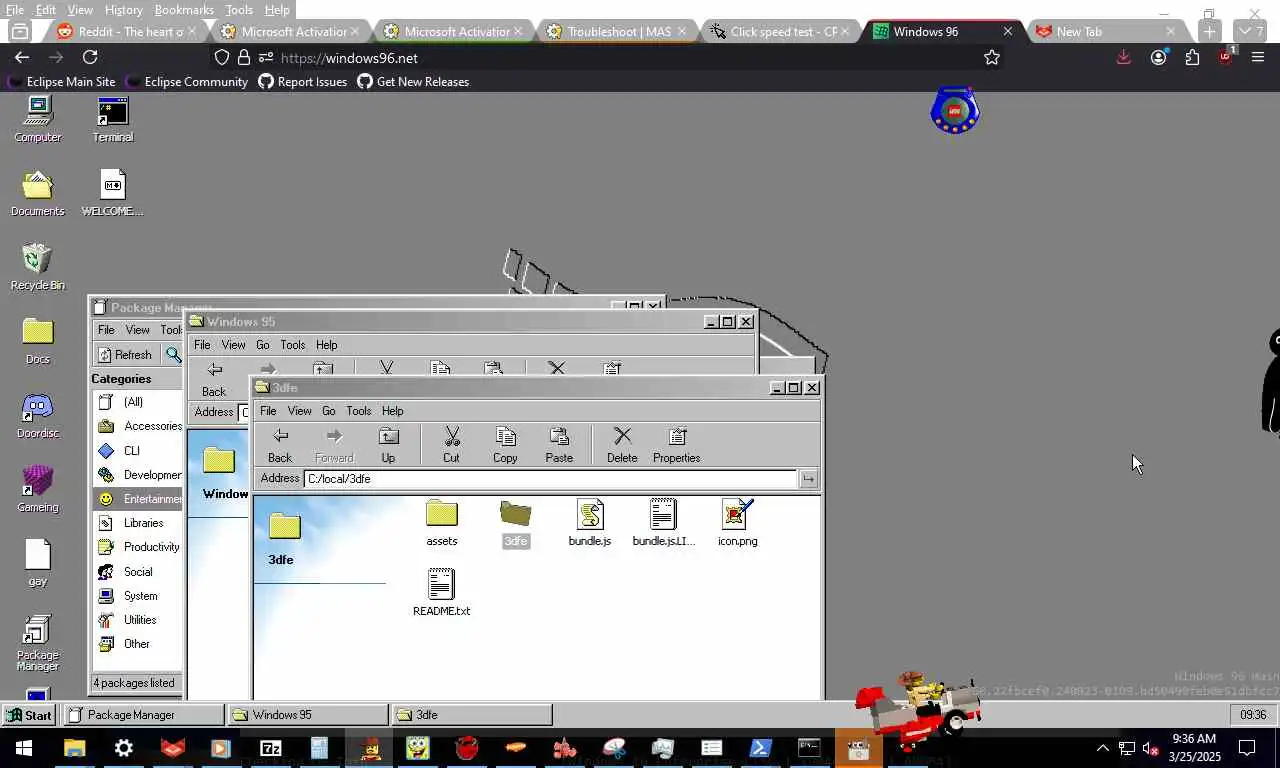Bookmark this page with the star icon

[x=992, y=58]
